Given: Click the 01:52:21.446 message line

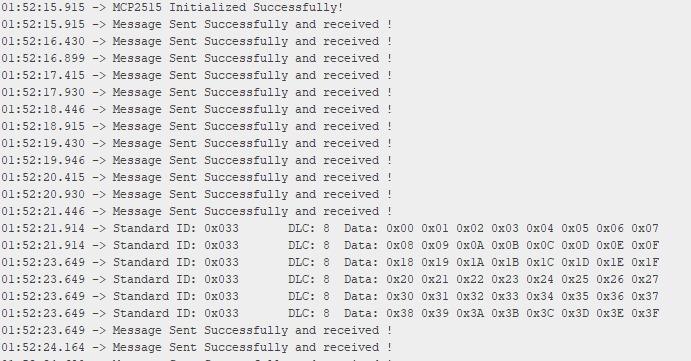Looking at the screenshot, I should tap(197, 211).
